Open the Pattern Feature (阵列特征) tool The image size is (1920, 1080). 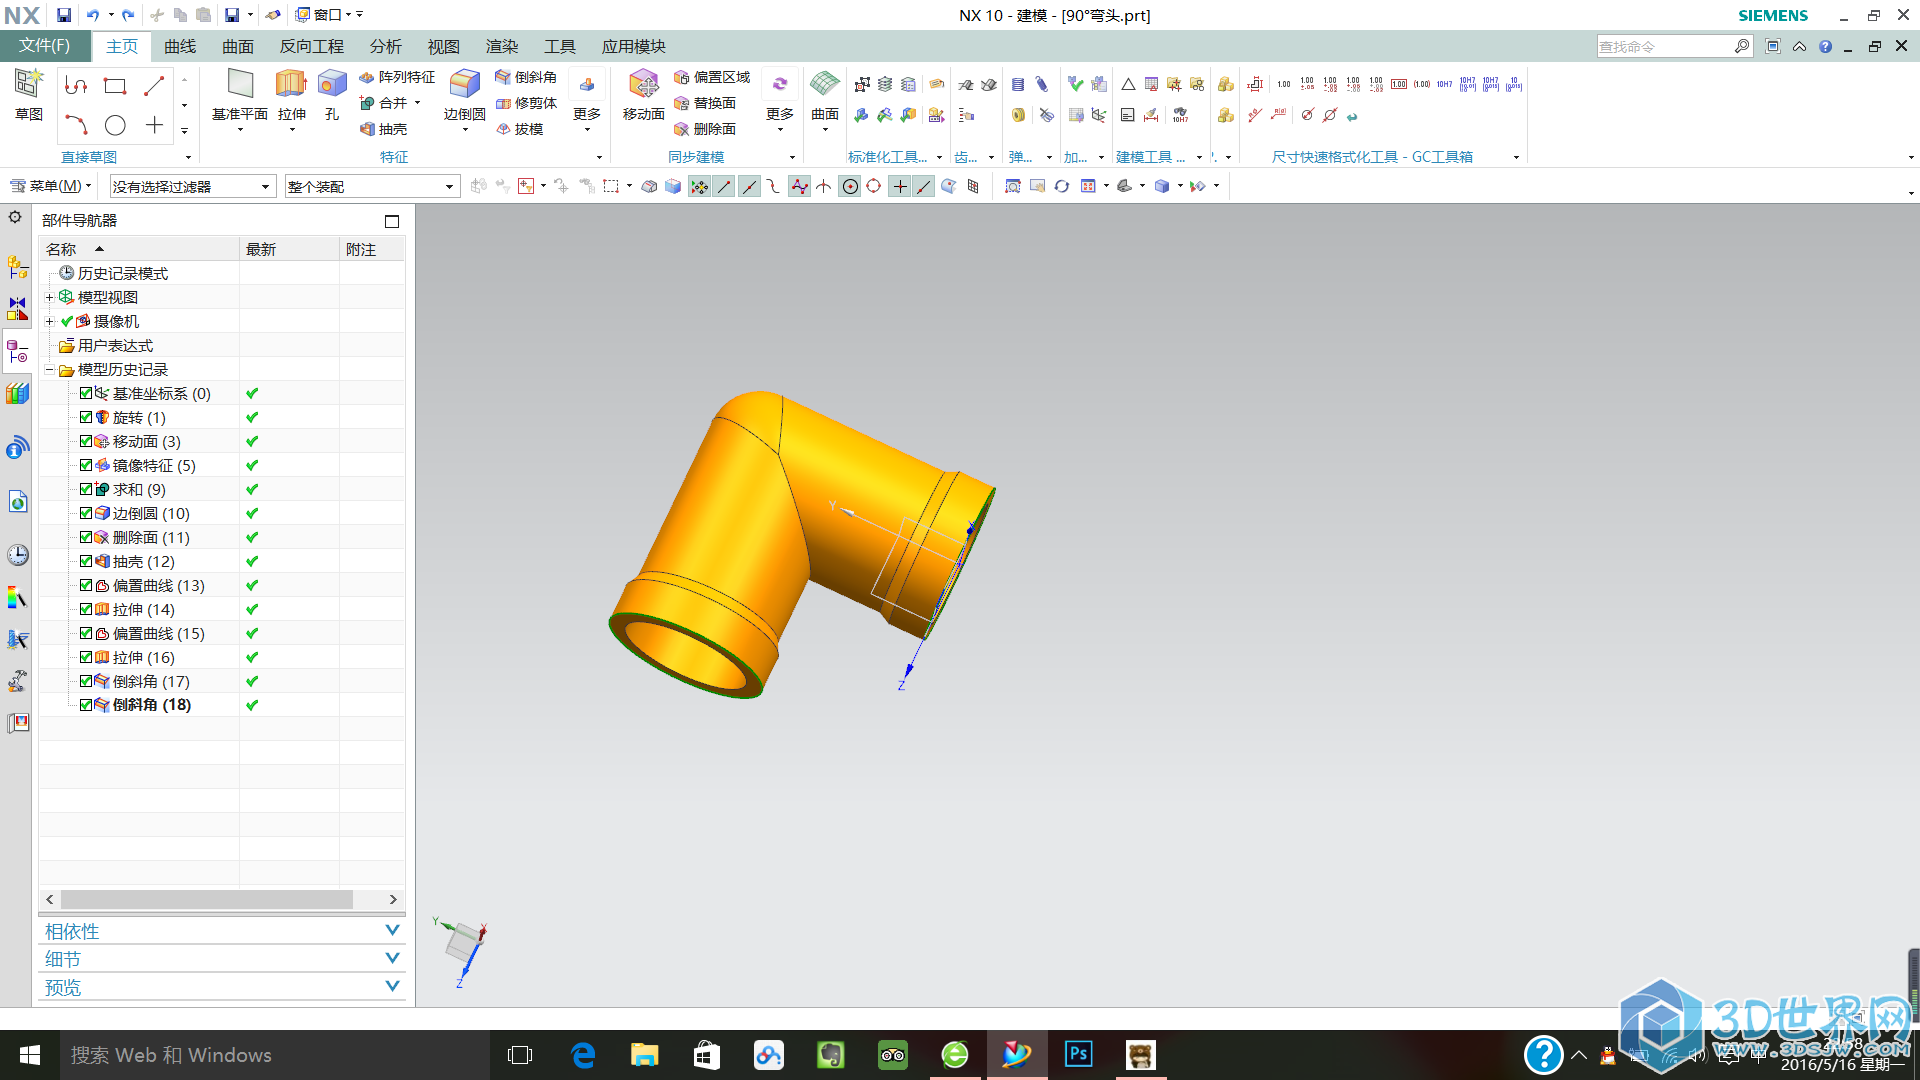click(x=397, y=77)
